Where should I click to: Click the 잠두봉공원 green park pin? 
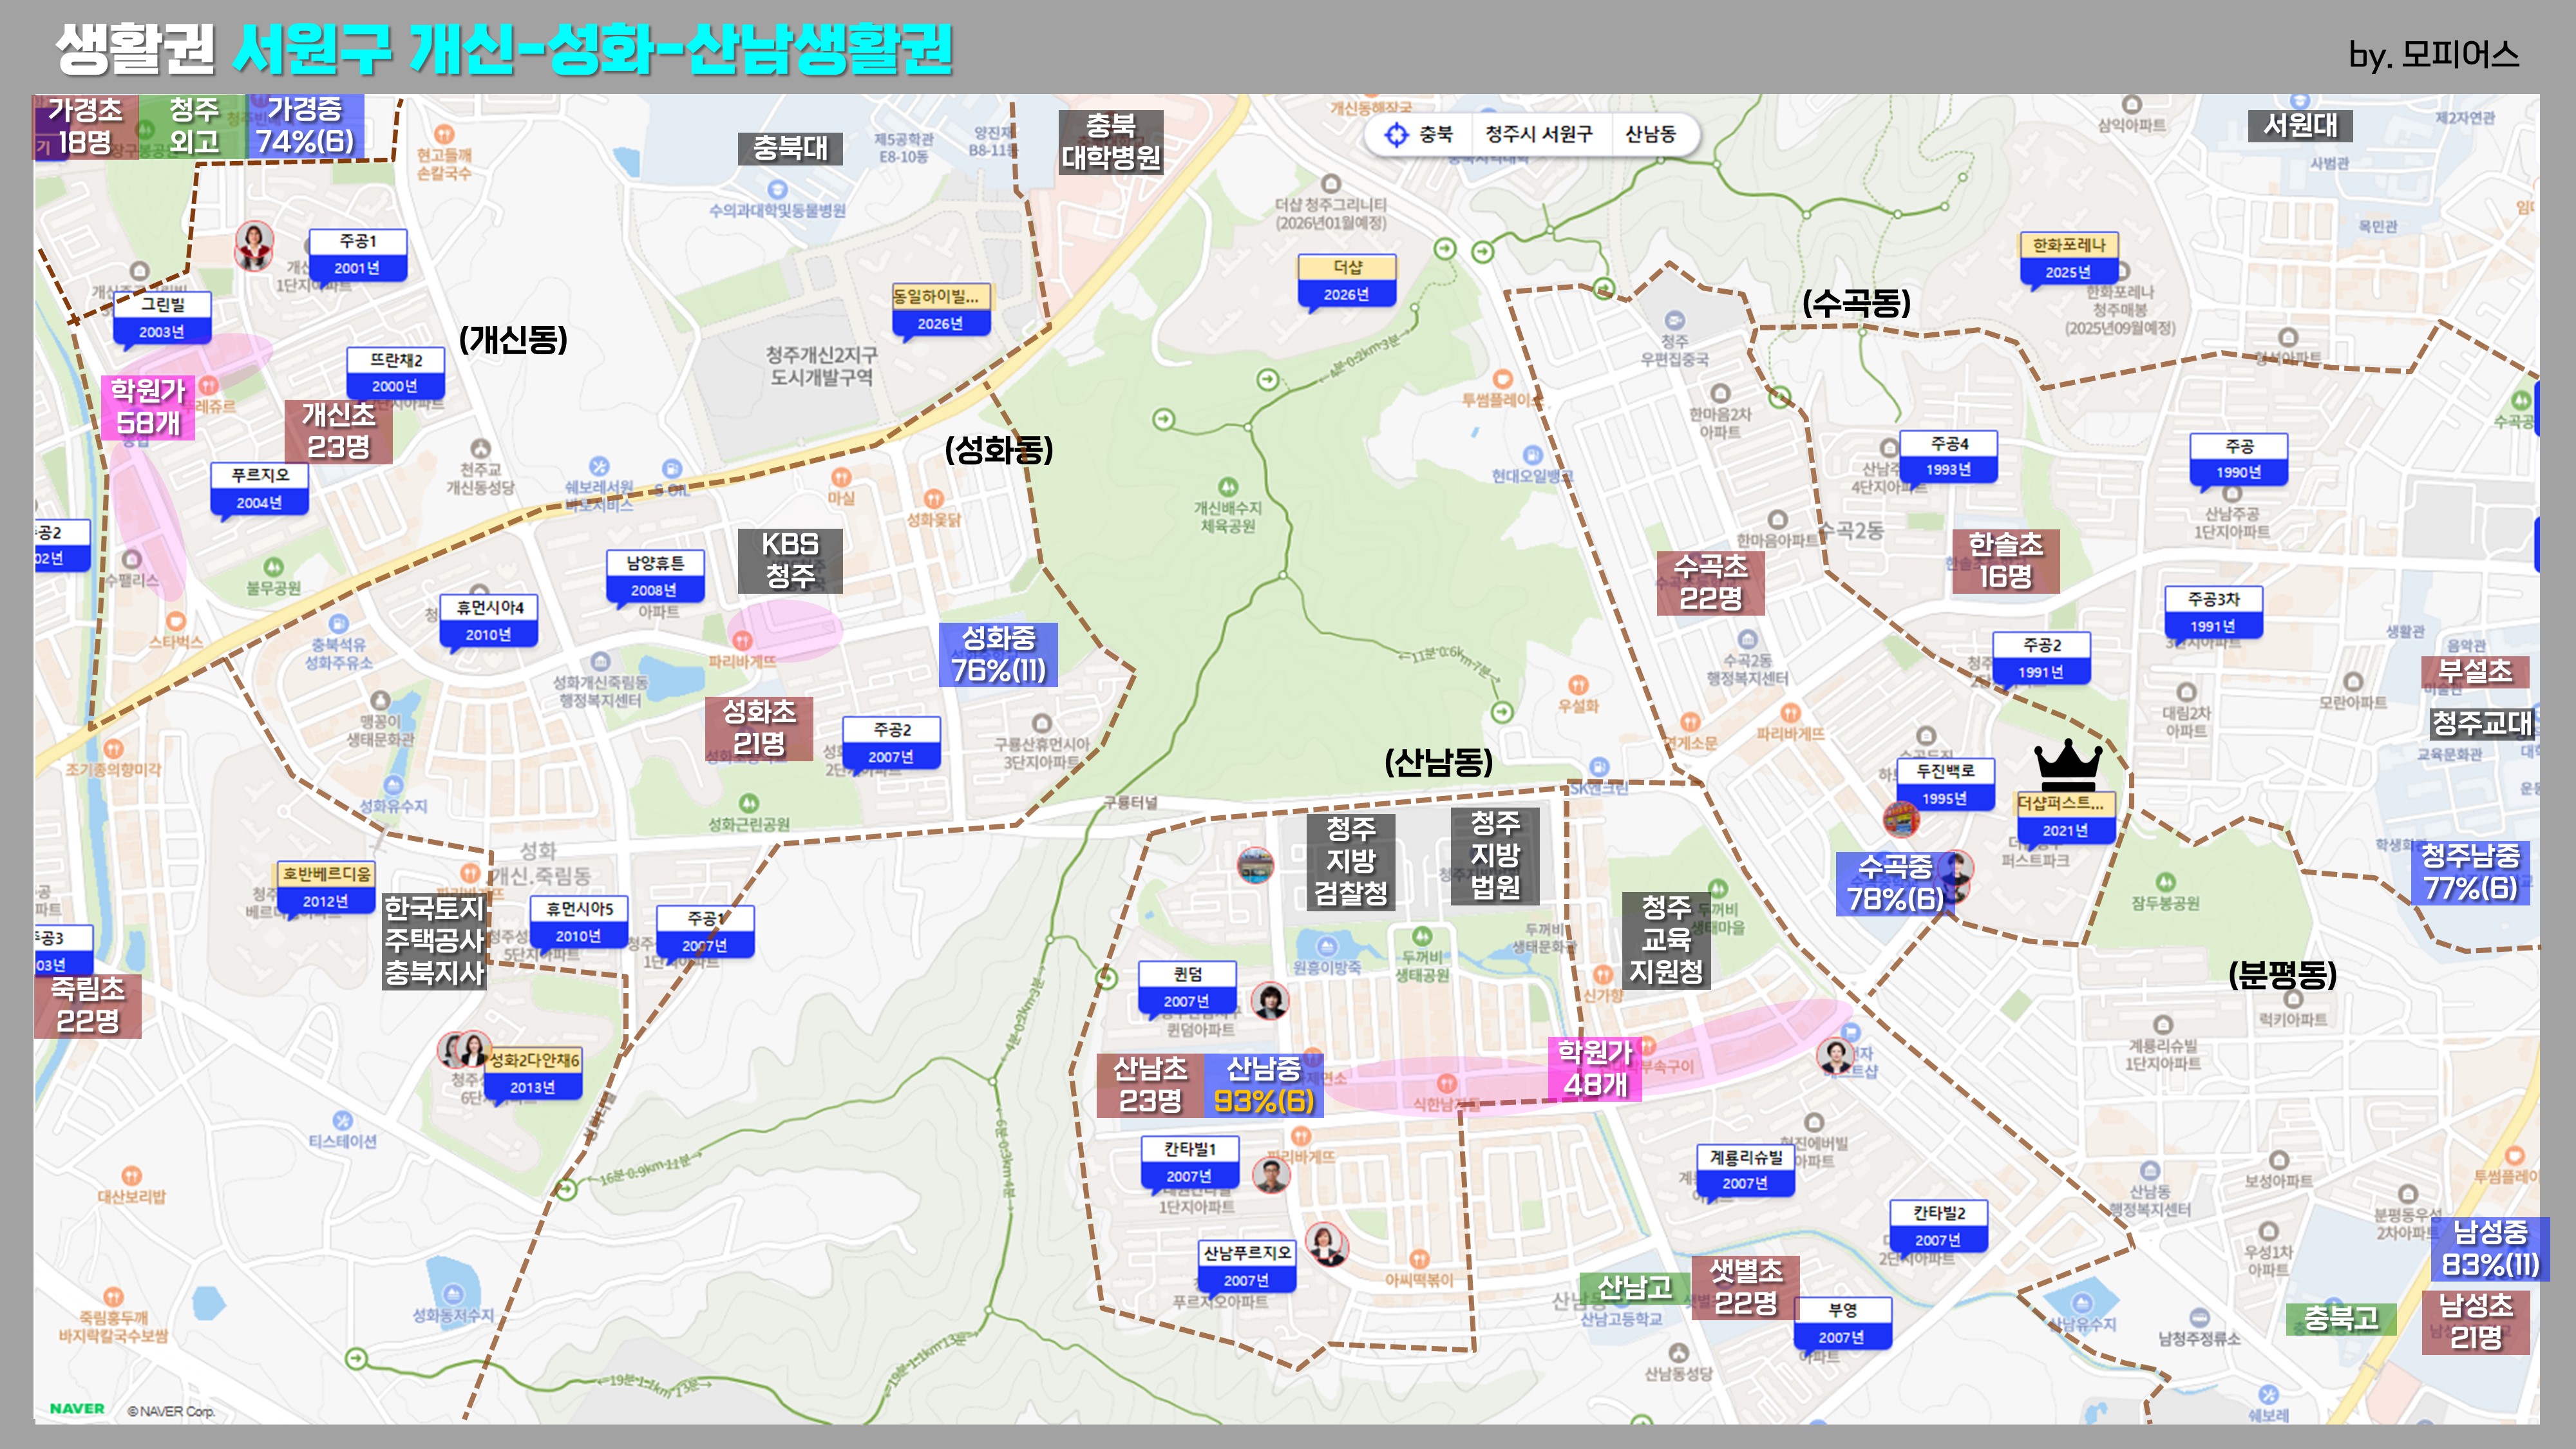pos(2165,882)
